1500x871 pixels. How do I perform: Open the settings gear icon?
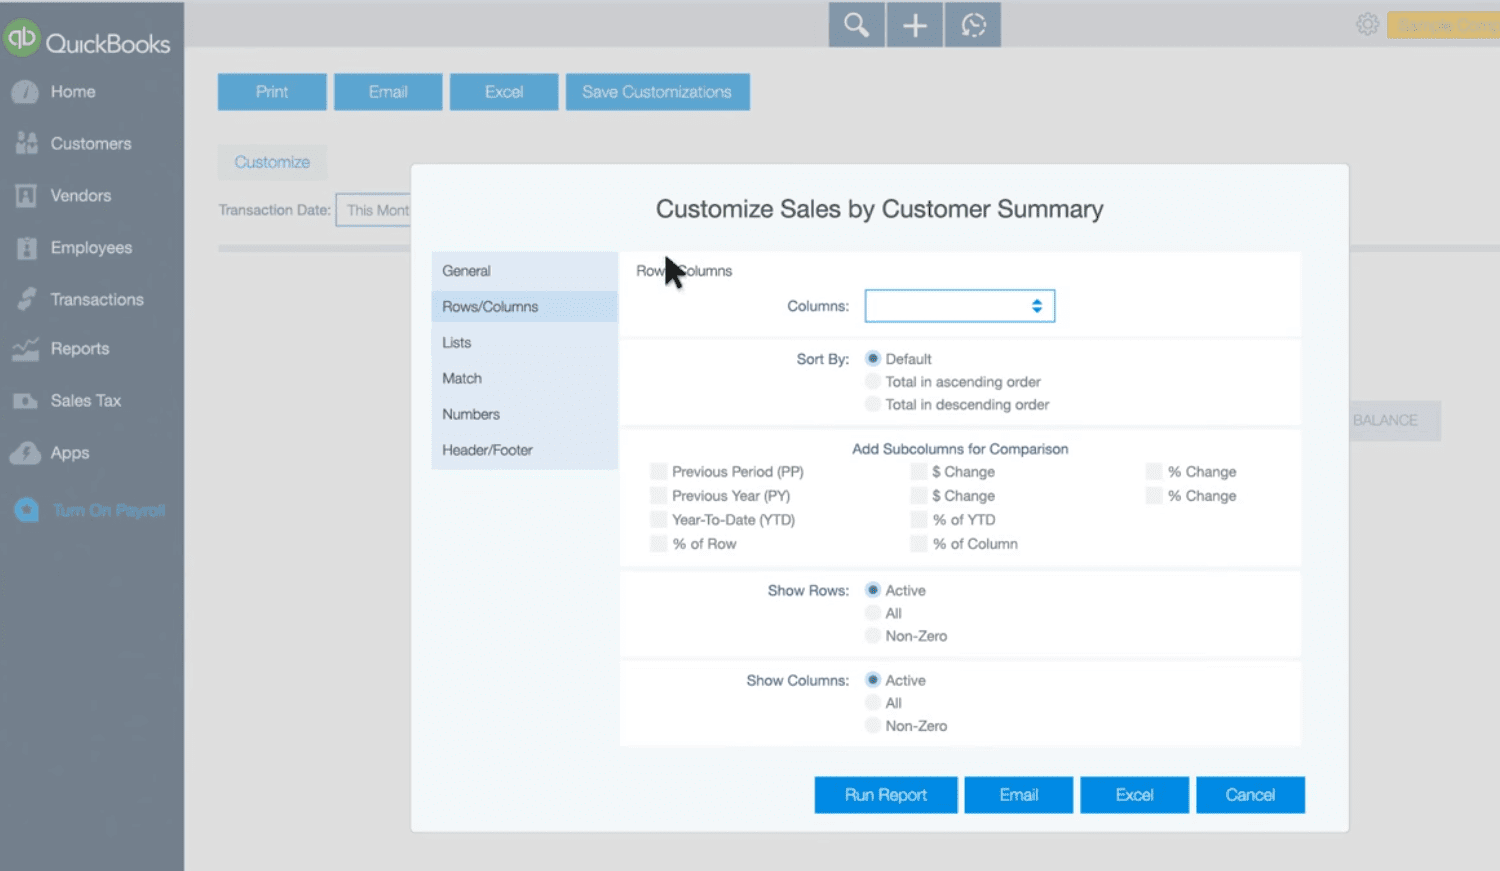tap(1367, 24)
